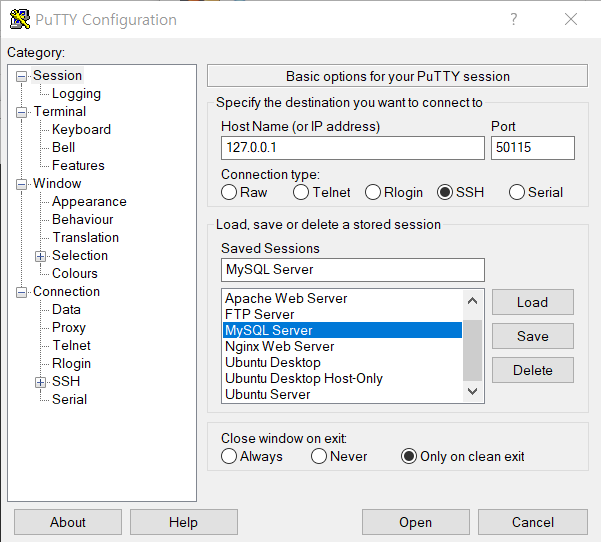Select Ubuntu Server saved session
Screen dimensions: 601x542
point(343,394)
